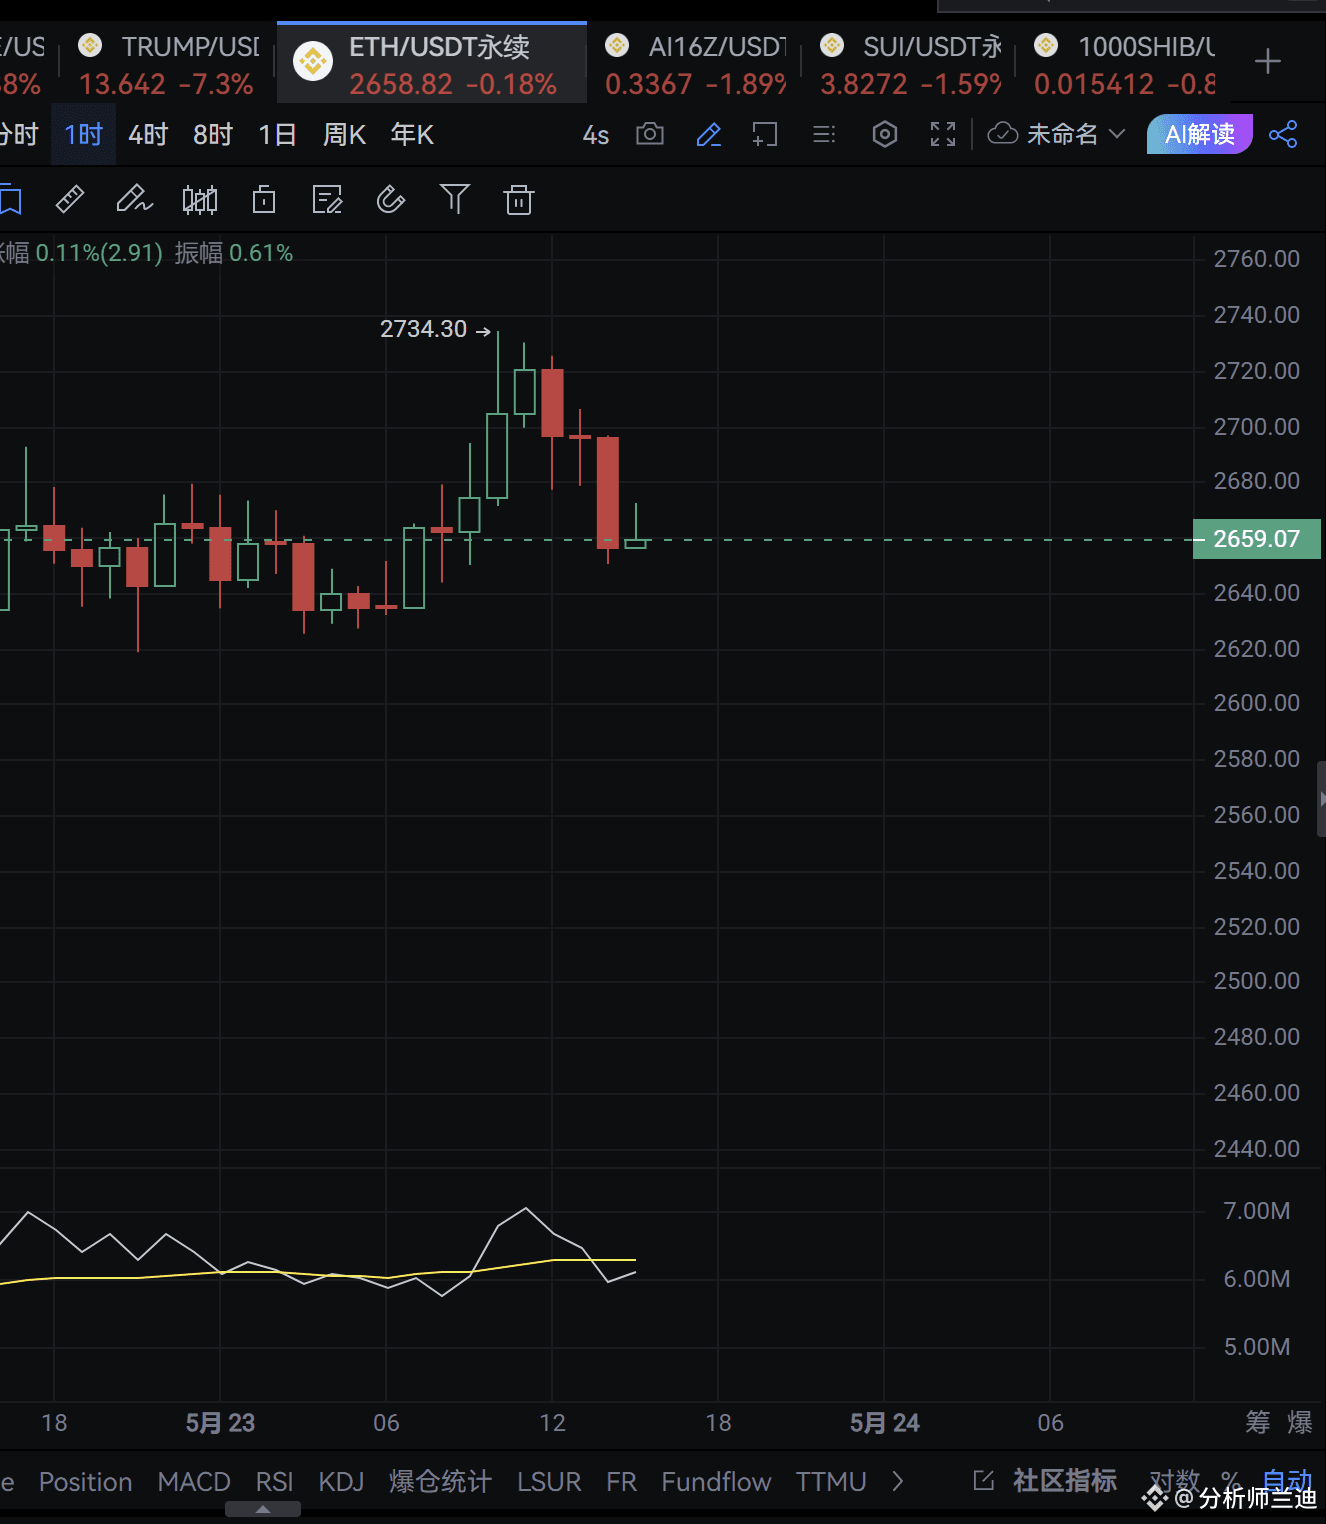The height and width of the screenshot is (1524, 1326).
Task: Toggle 对数 logarithmic scale
Action: pyautogui.click(x=1174, y=1480)
